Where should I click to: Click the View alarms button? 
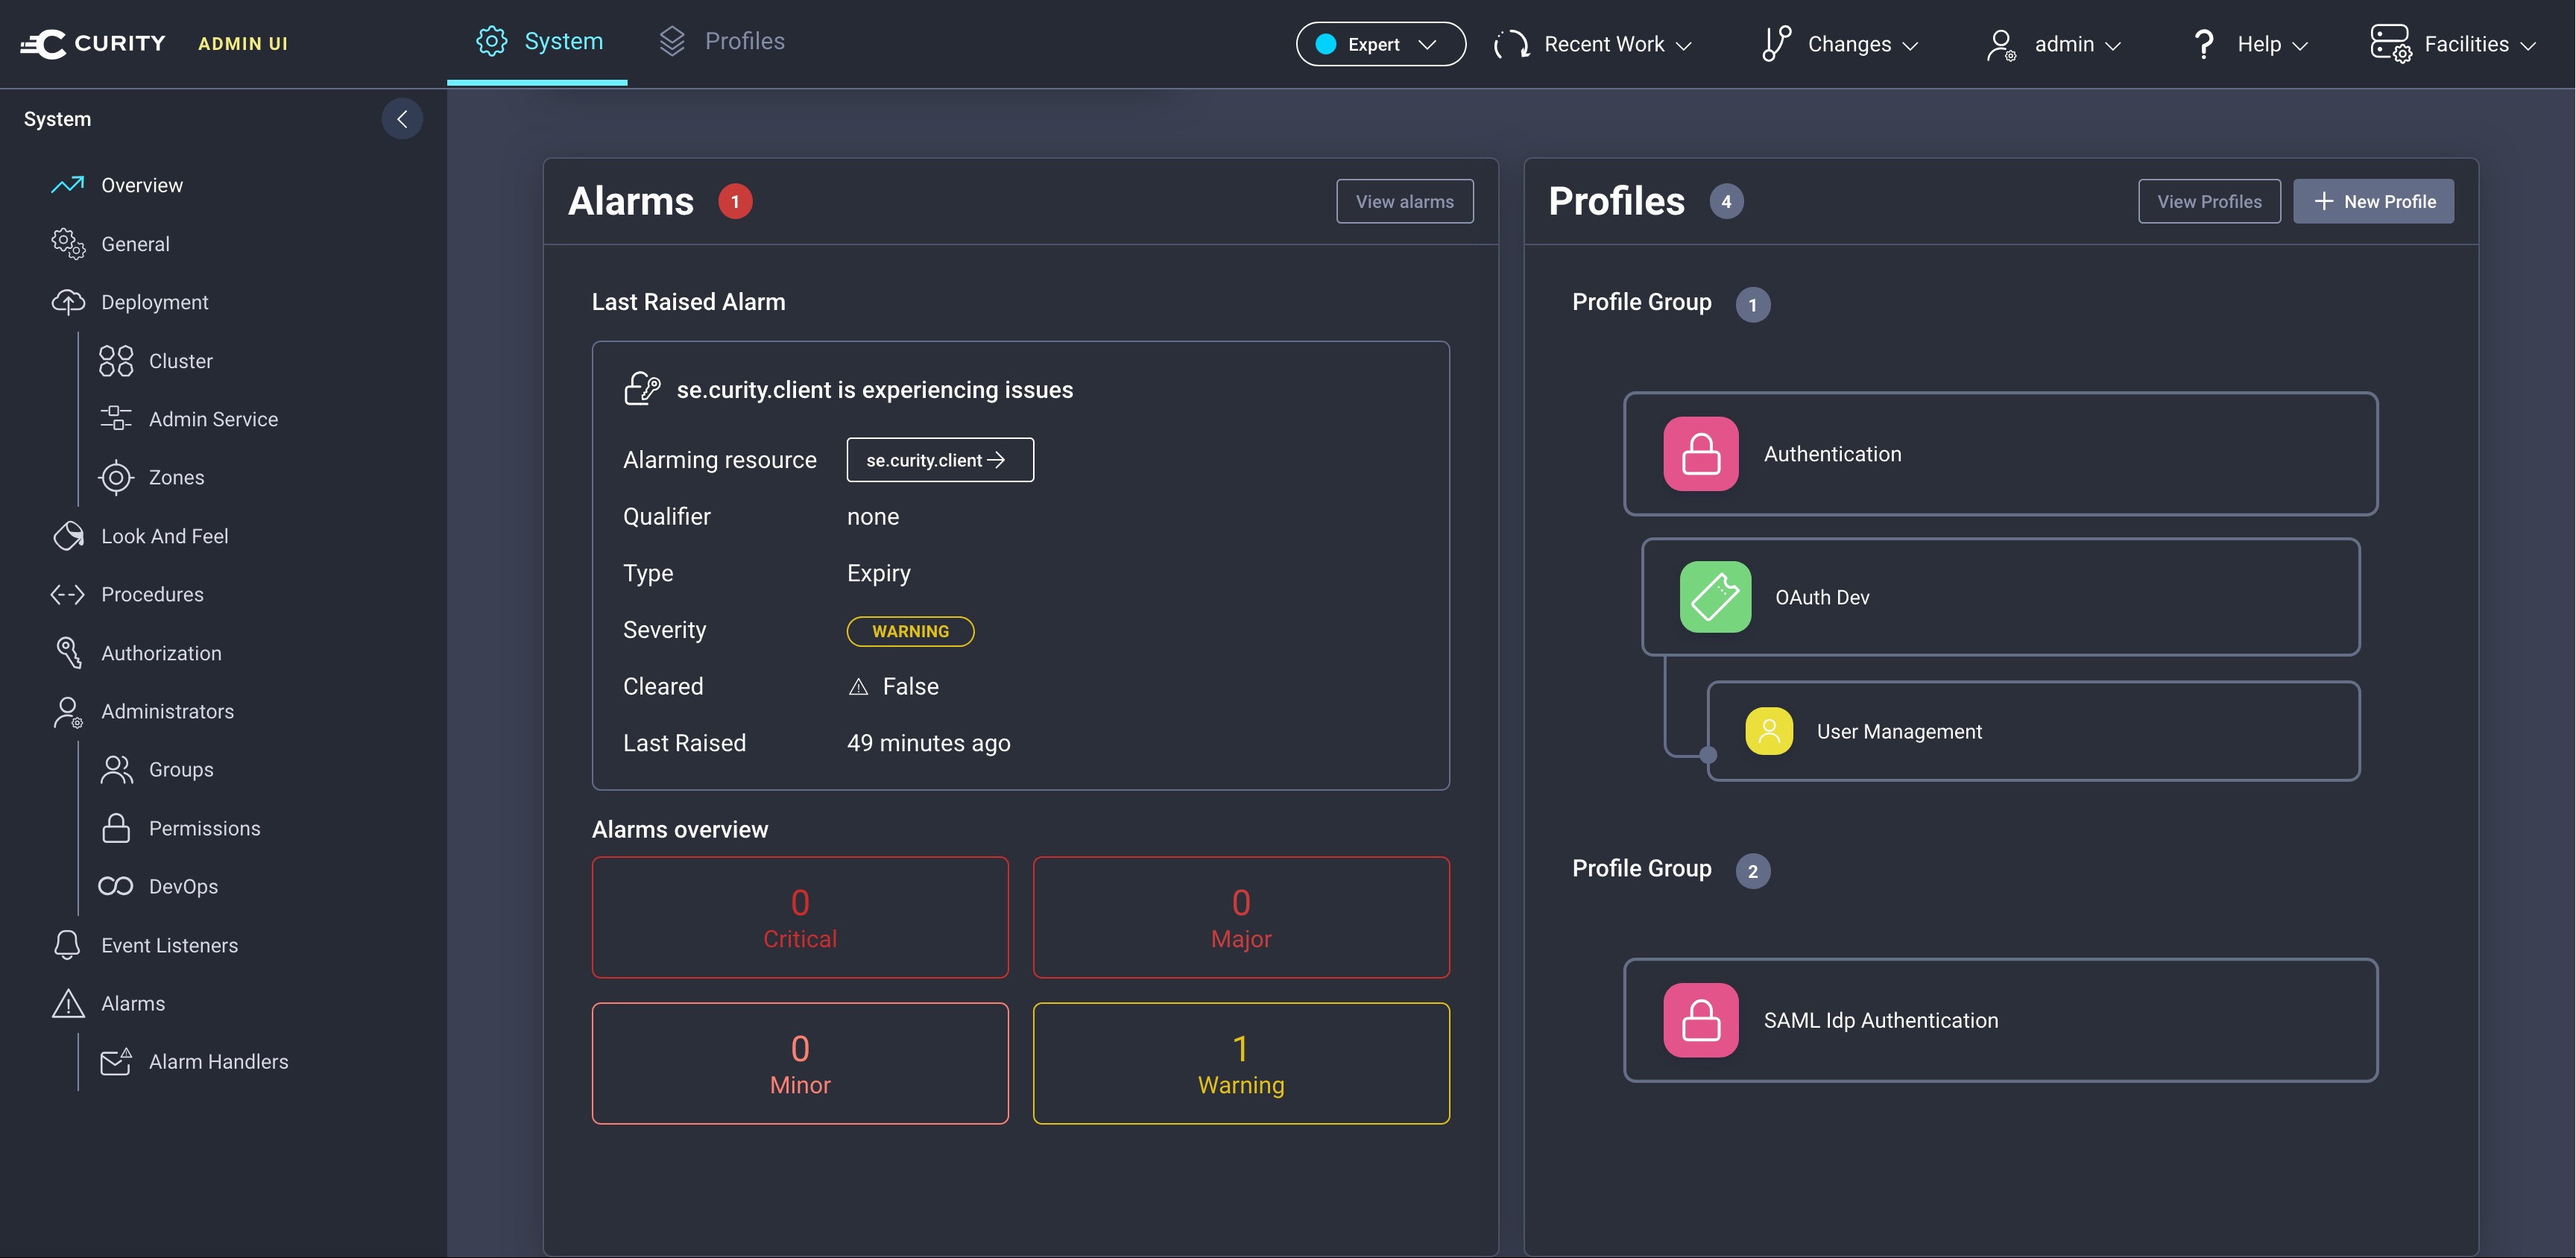pyautogui.click(x=1404, y=201)
